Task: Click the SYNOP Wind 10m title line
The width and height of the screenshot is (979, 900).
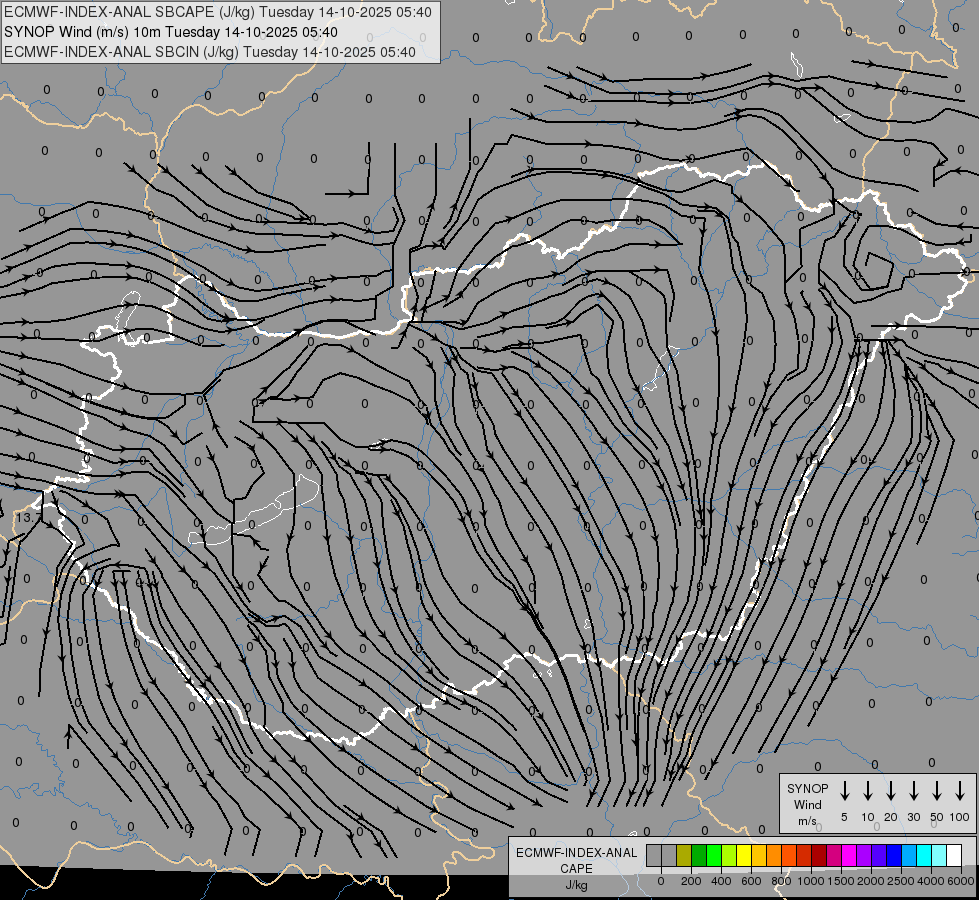Action: [x=178, y=32]
